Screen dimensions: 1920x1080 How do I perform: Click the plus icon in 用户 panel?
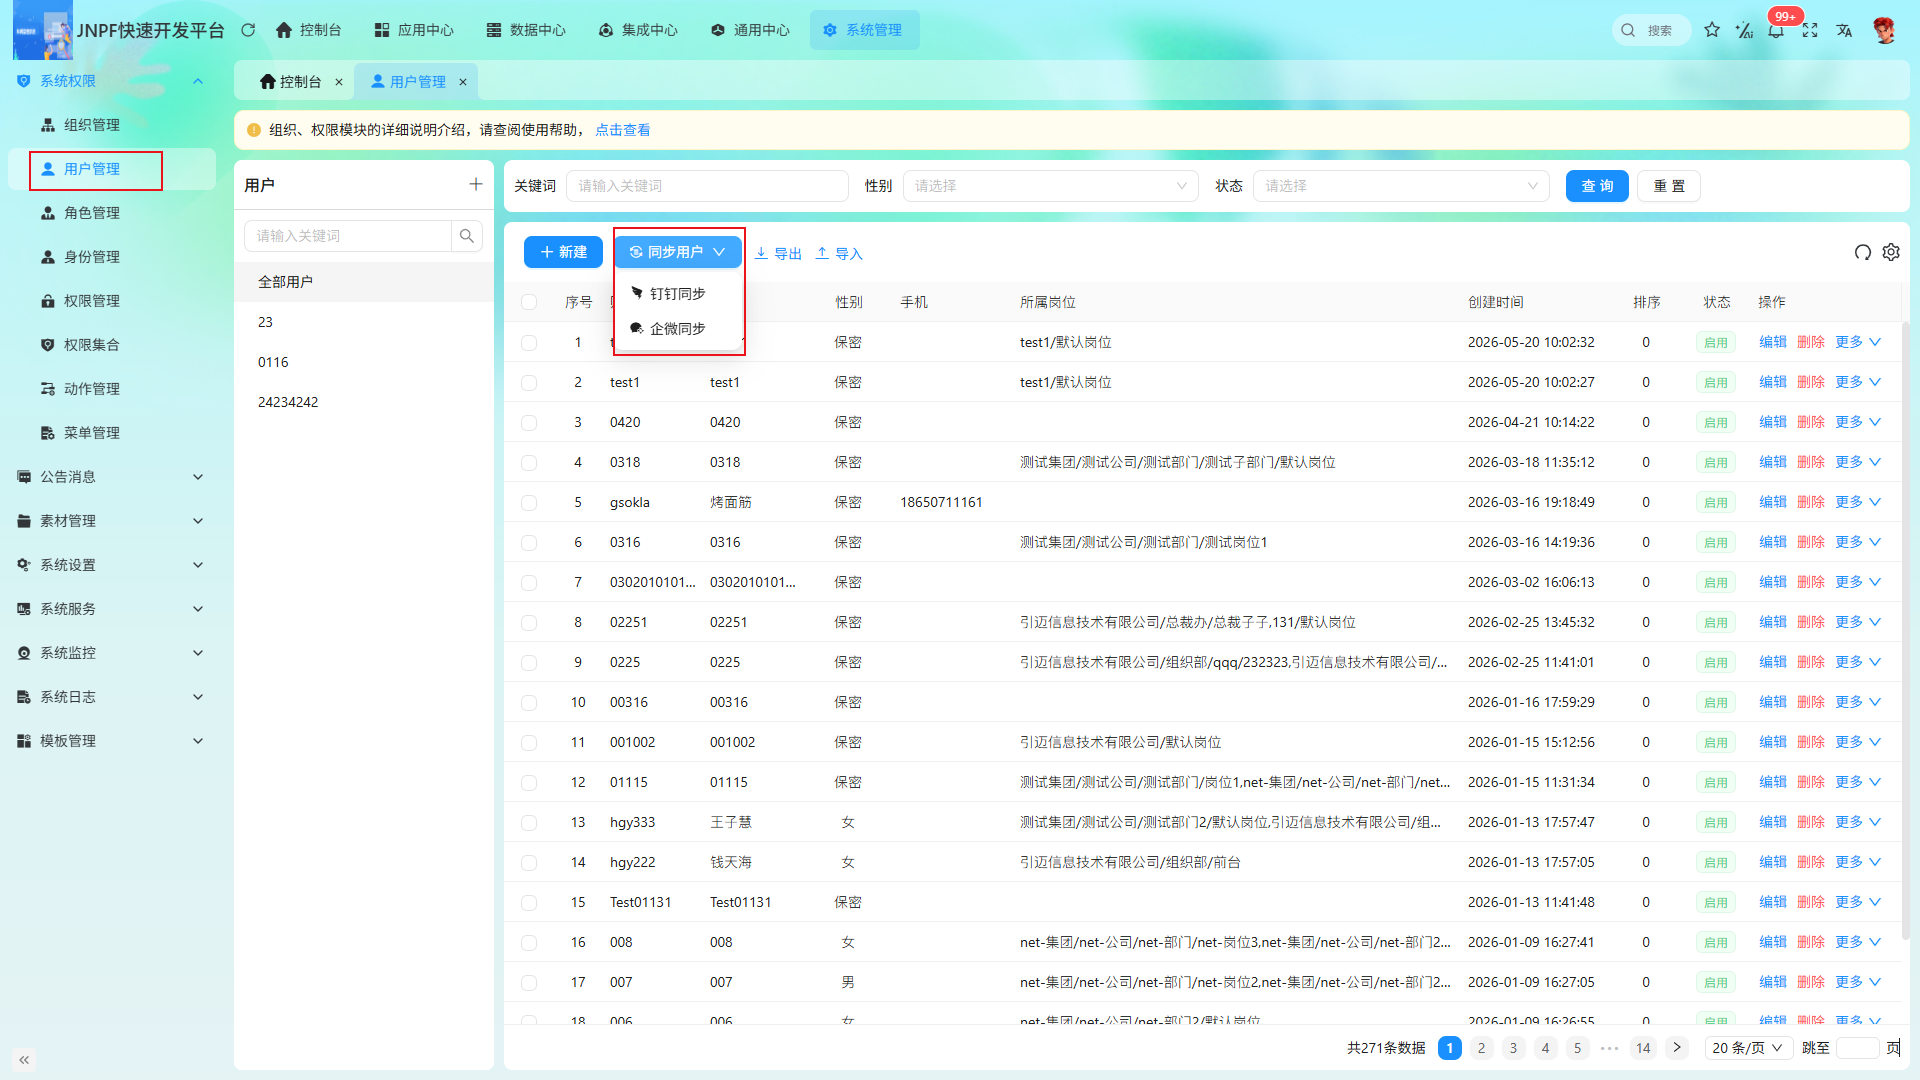476,184
